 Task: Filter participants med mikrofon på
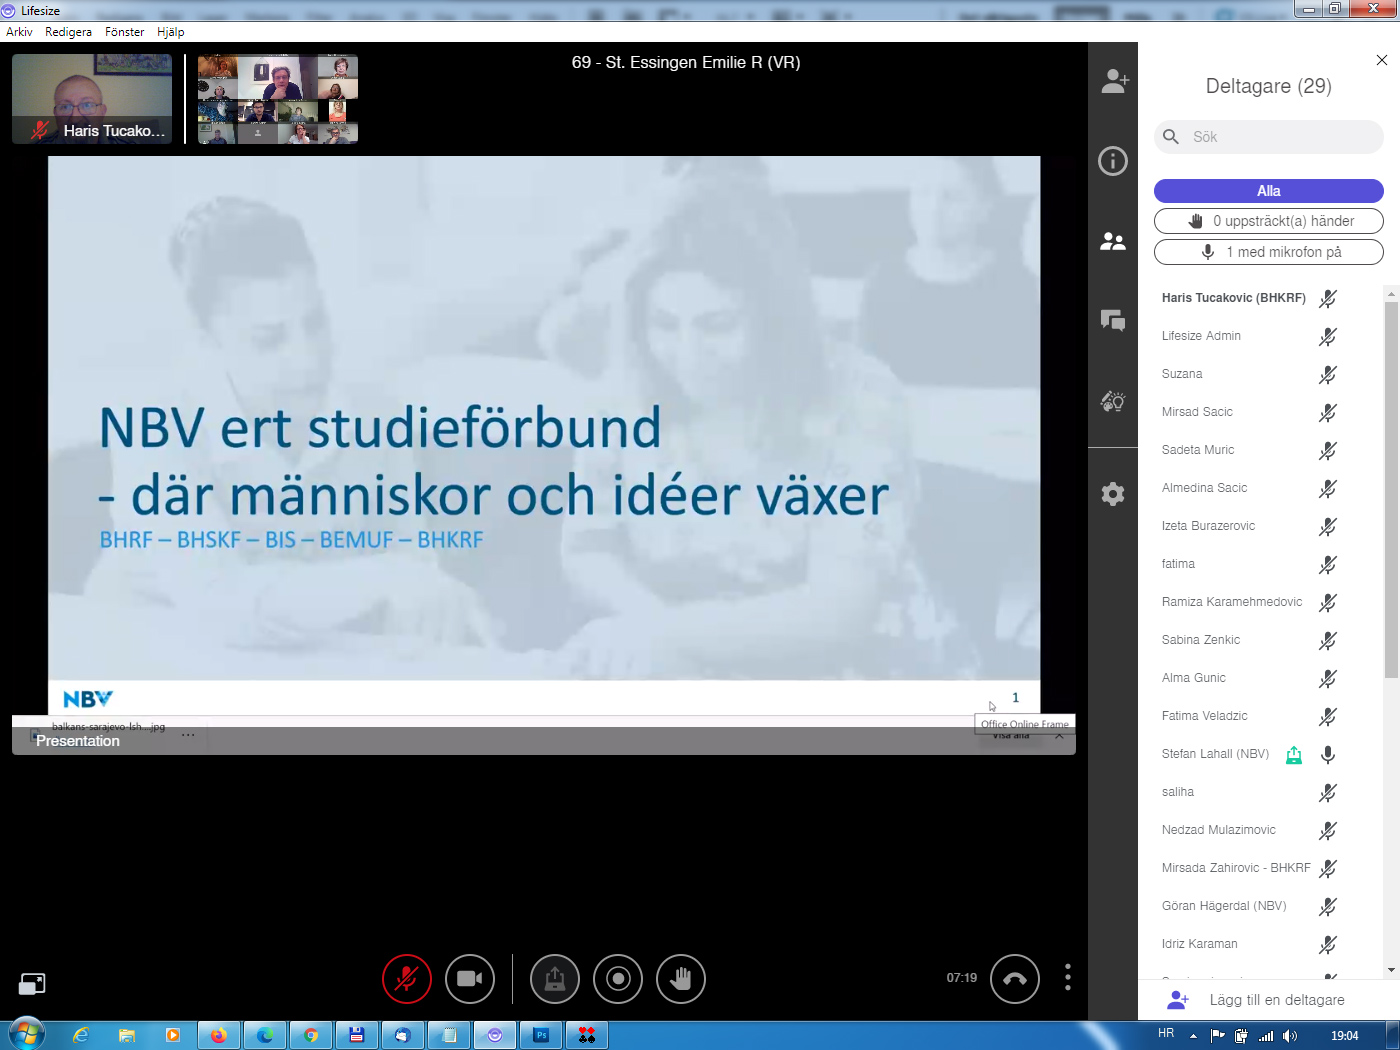pos(1269,252)
